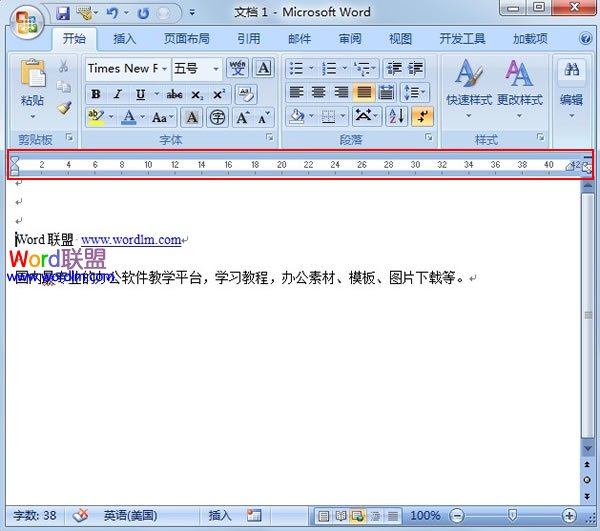Open the font name dropdown
Image resolution: width=600 pixels, height=531 pixels.
coord(164,68)
